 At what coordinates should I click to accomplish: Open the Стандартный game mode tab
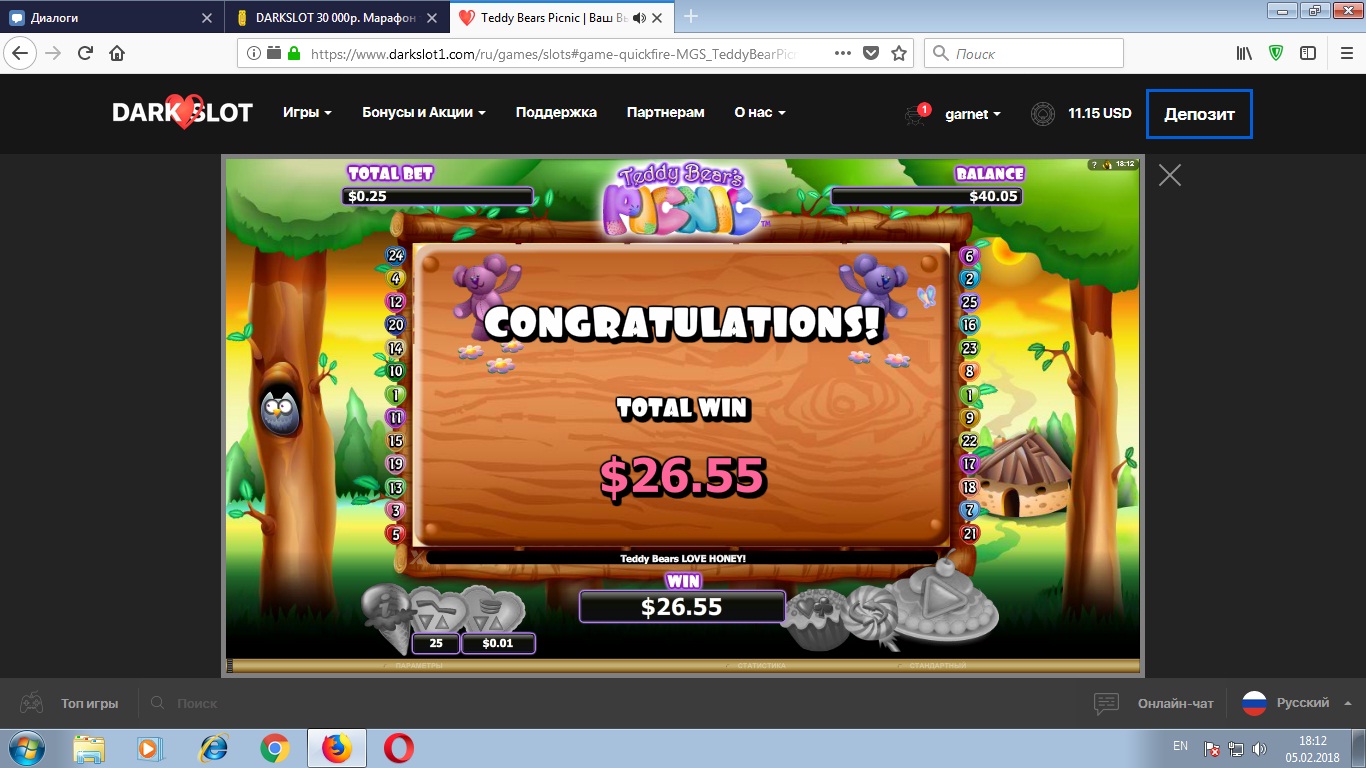pyautogui.click(x=936, y=666)
